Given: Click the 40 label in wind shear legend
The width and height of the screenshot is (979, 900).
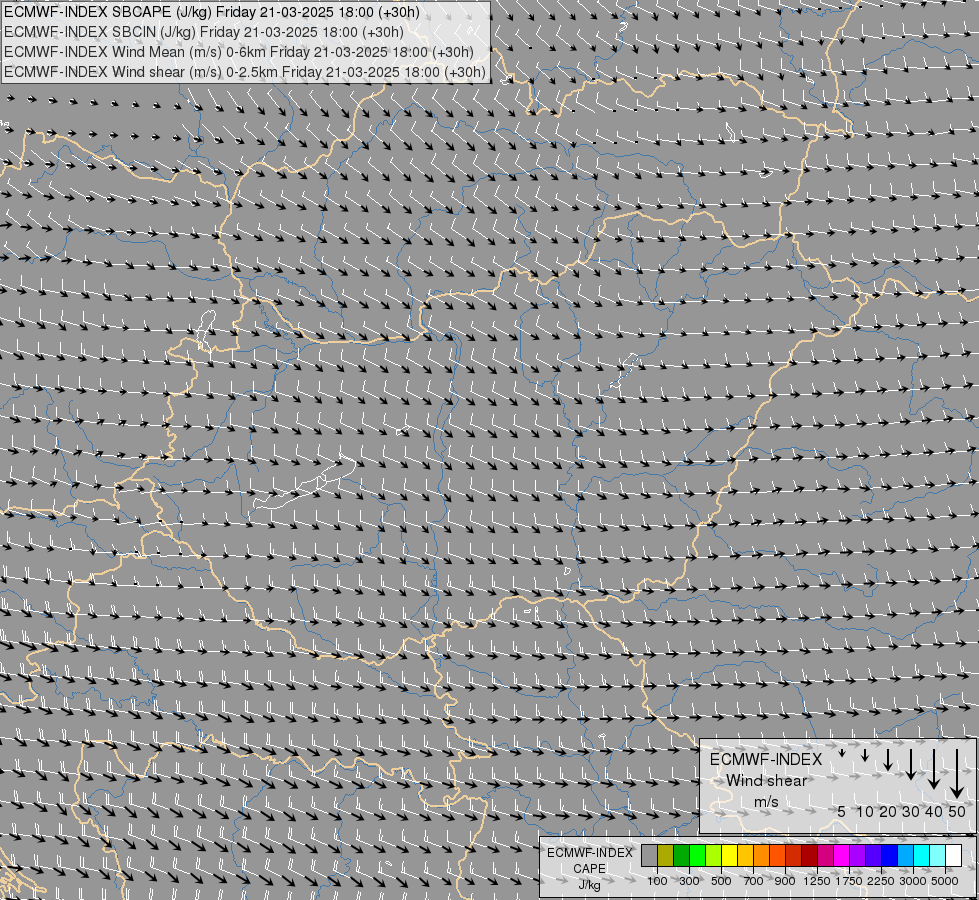Looking at the screenshot, I should click(x=934, y=811).
